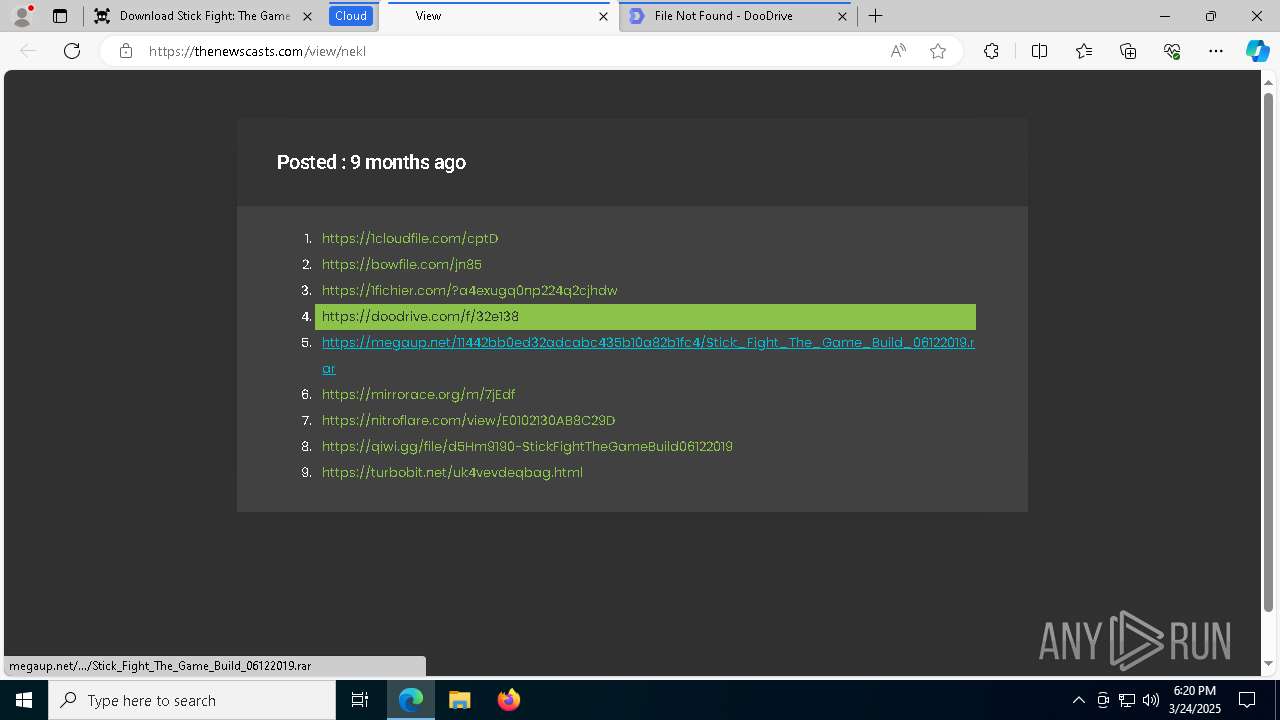Open Settings and more menu
Image resolution: width=1280 pixels, height=720 pixels.
pos(1216,51)
